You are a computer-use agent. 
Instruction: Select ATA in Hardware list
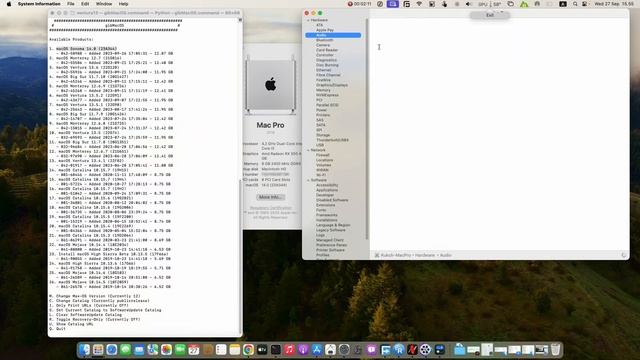pyautogui.click(x=319, y=25)
